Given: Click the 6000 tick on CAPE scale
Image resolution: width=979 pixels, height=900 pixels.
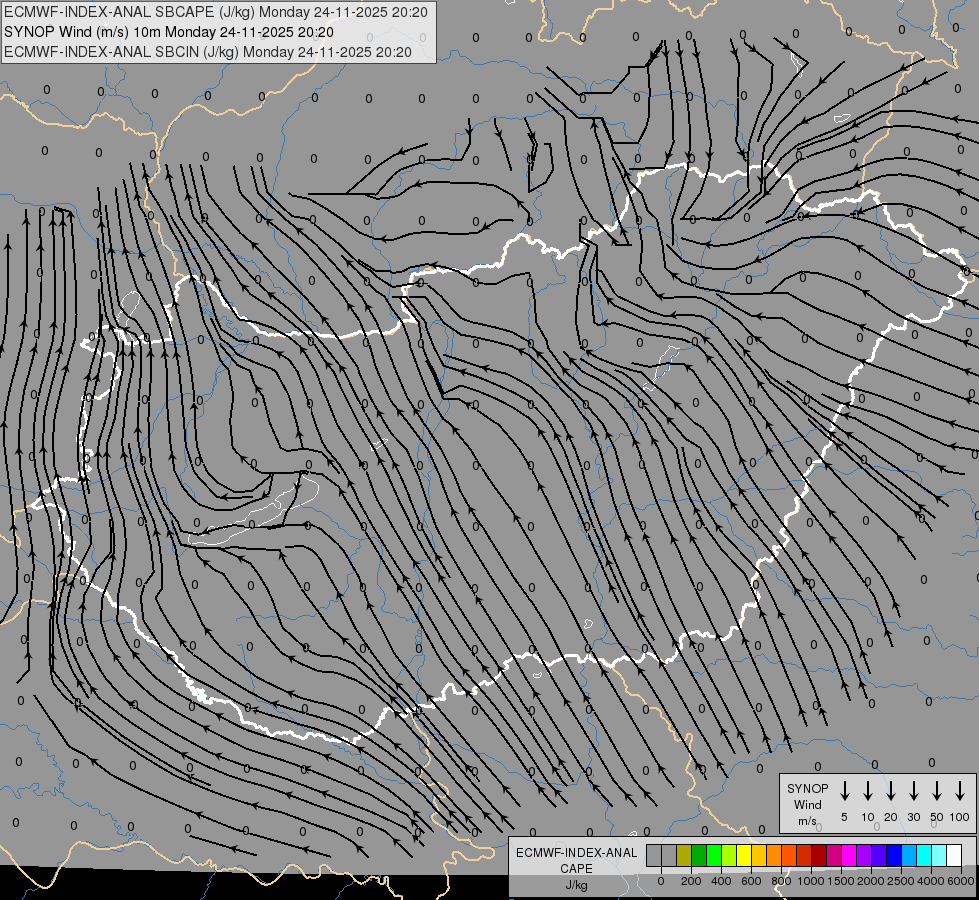Looking at the screenshot, I should point(961,881).
